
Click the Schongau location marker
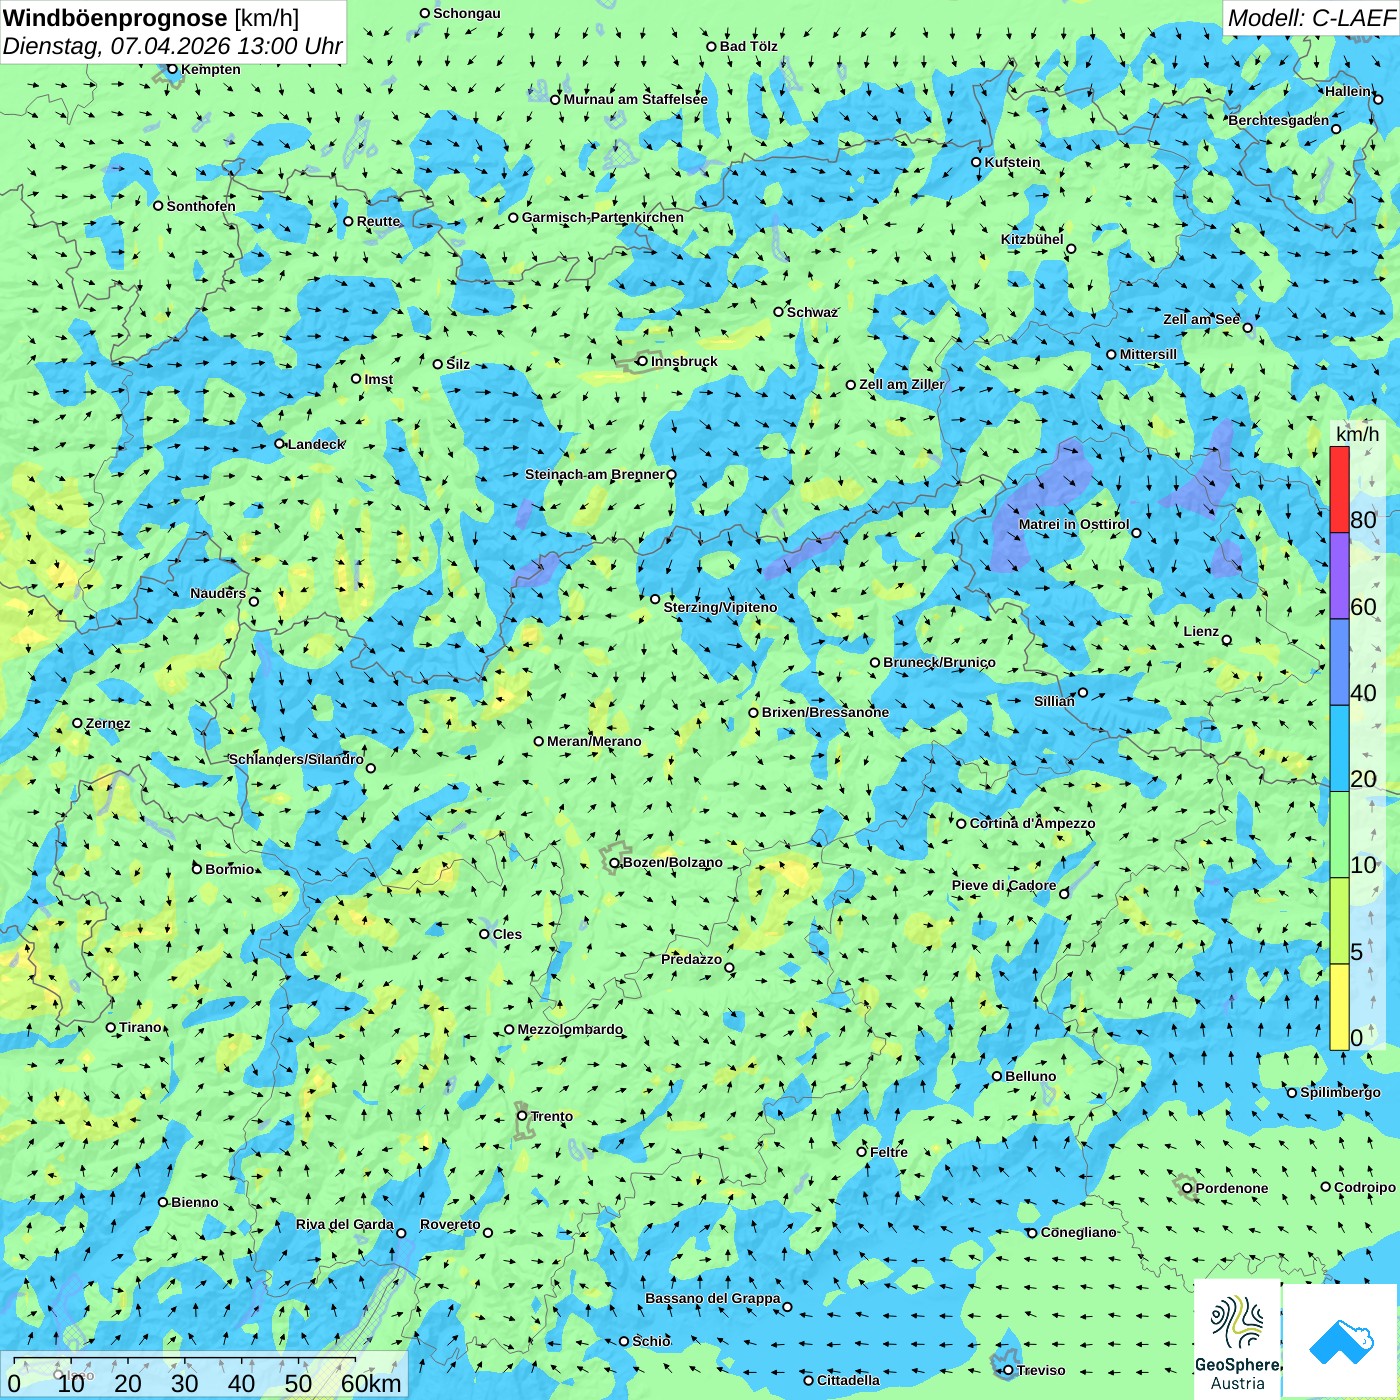(425, 13)
